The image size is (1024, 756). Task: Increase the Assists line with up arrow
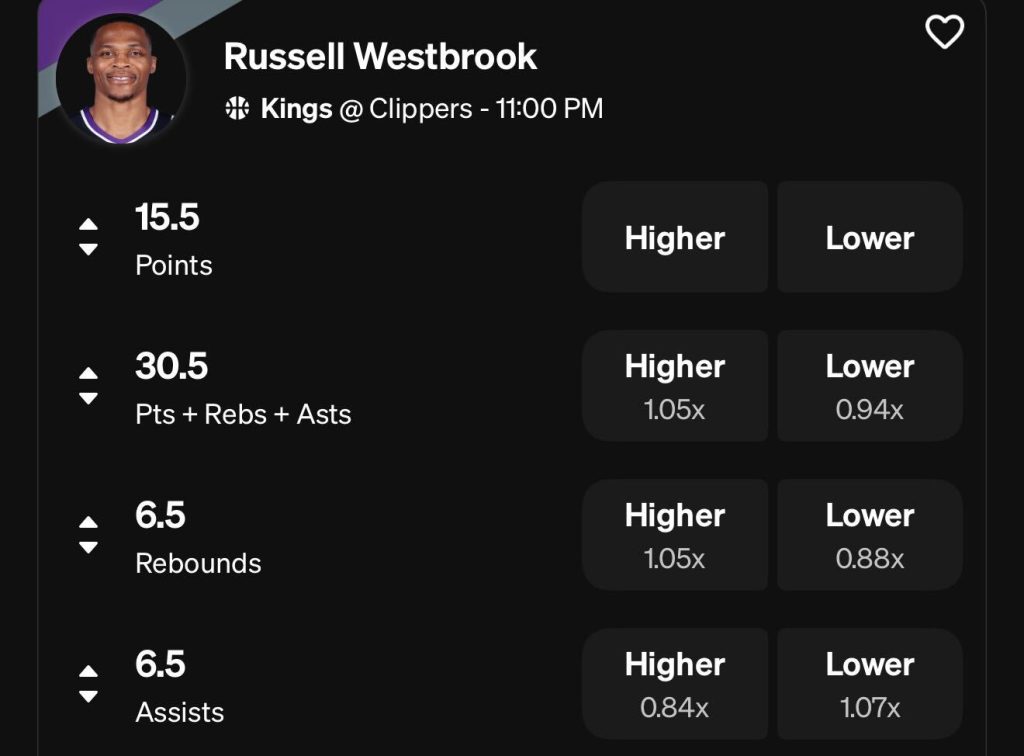(89, 671)
